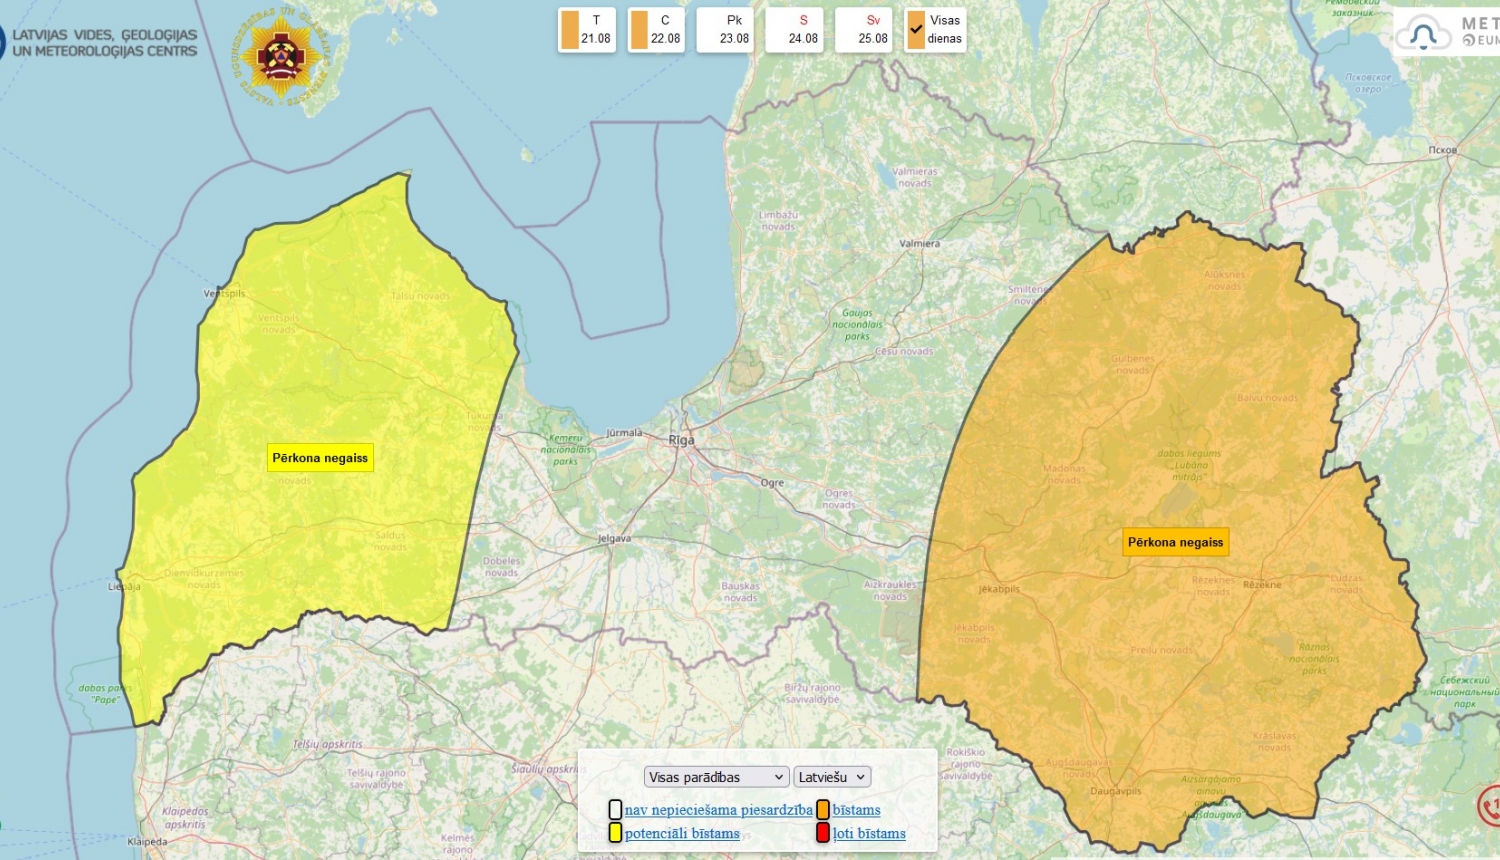Open the Latviešu language dropdown
The image size is (1500, 860).
(x=832, y=777)
